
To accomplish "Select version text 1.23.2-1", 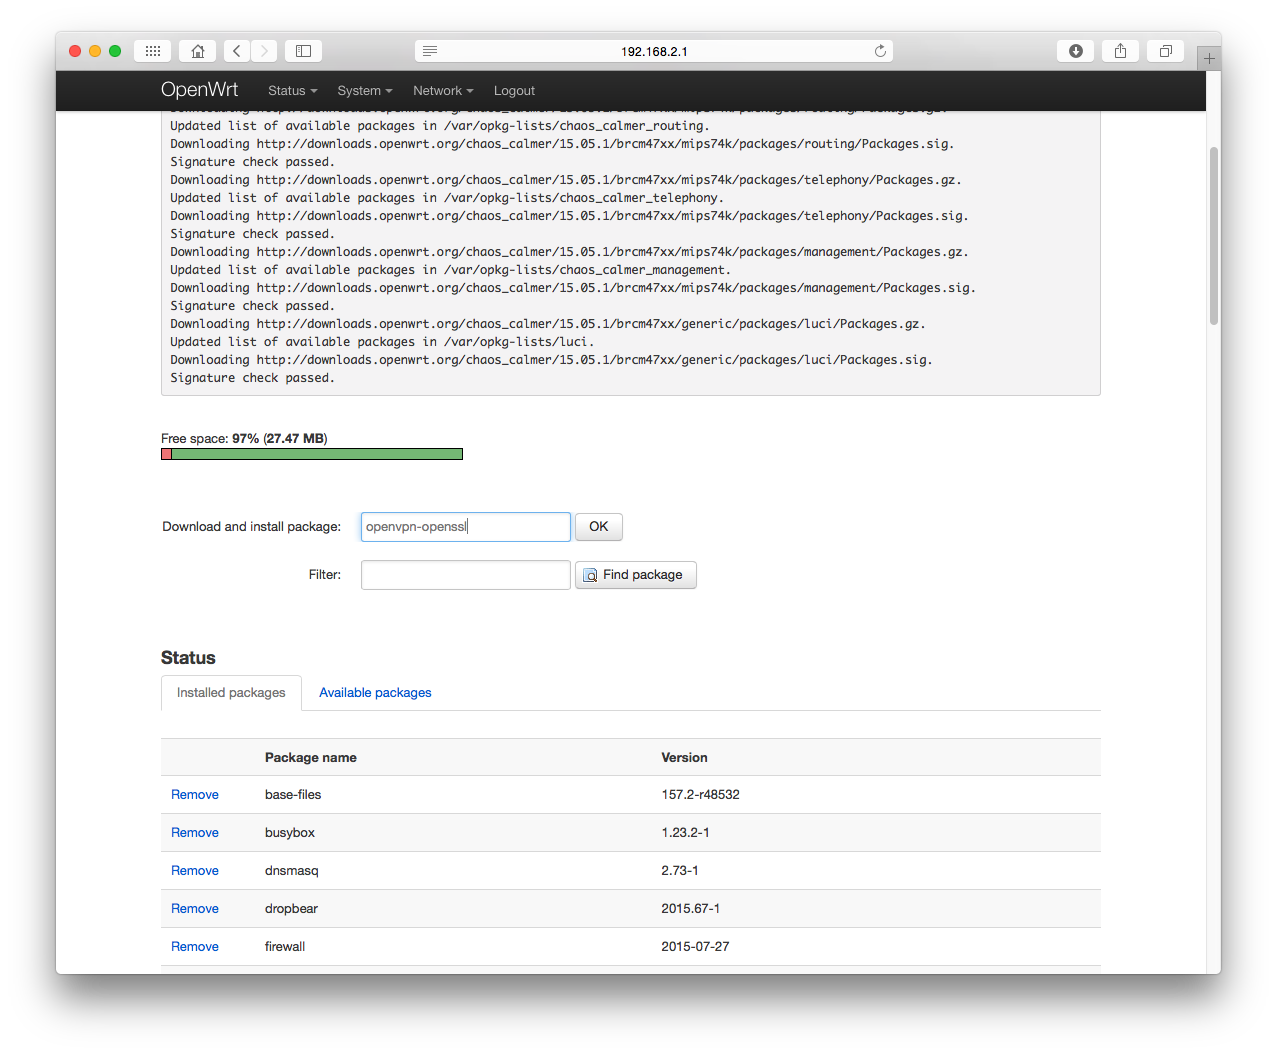I will click(x=685, y=833).
